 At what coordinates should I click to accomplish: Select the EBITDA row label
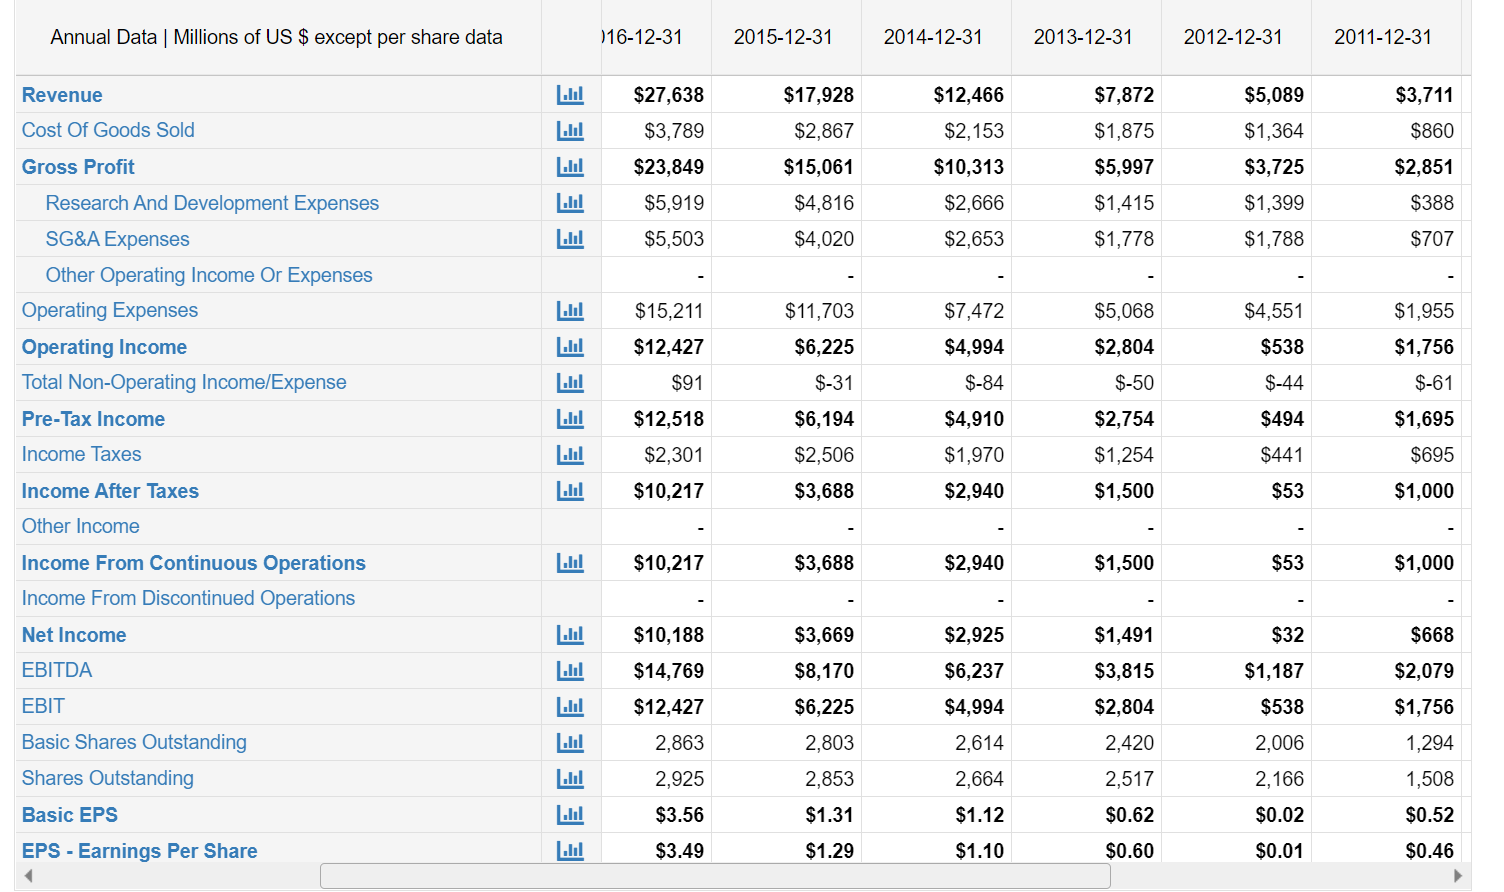(57, 670)
